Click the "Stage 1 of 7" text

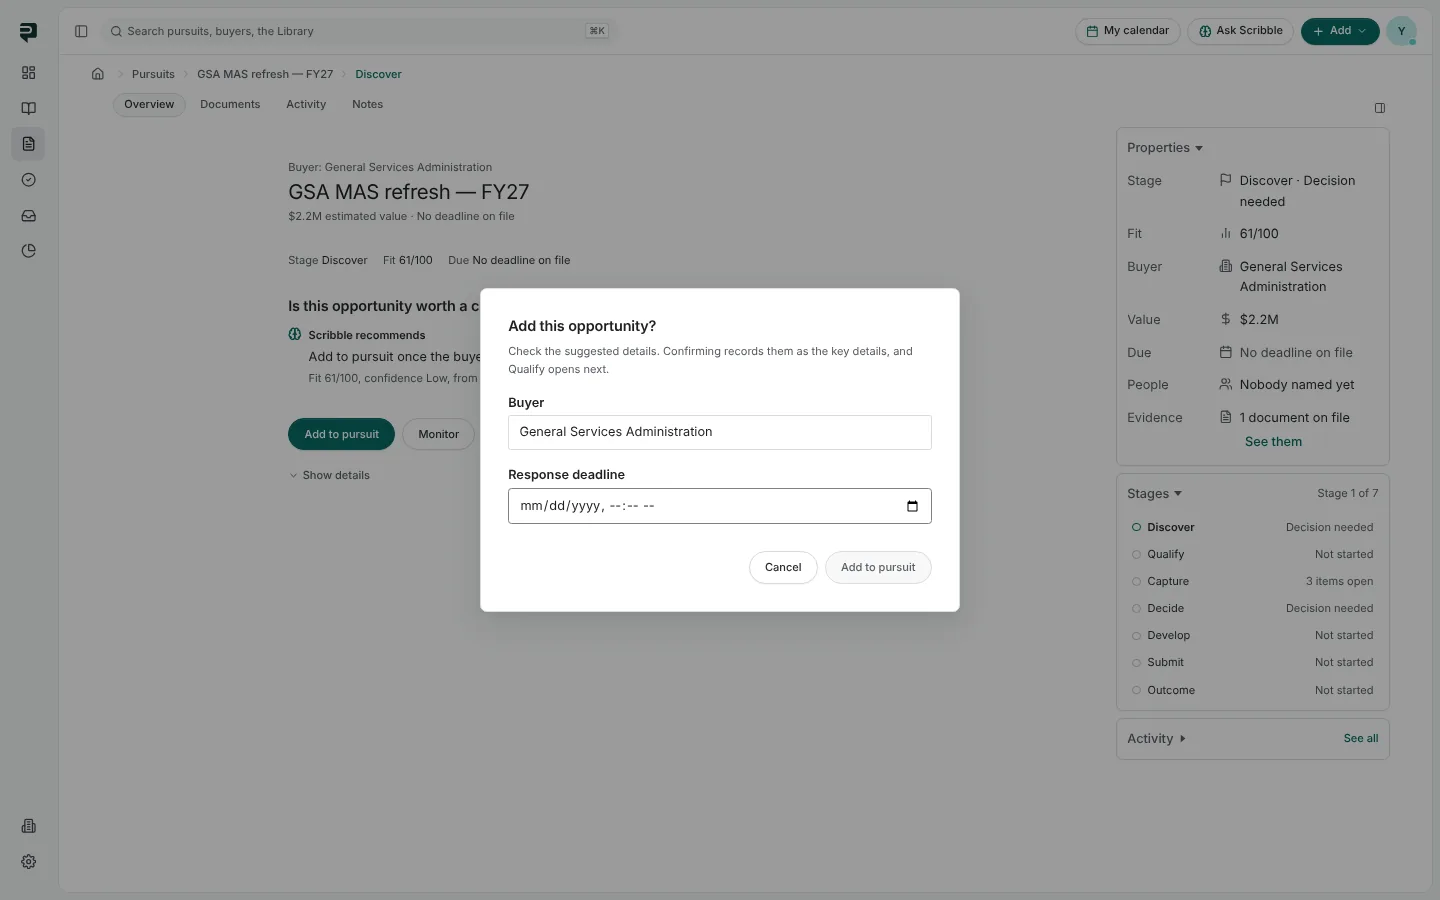(x=1347, y=494)
